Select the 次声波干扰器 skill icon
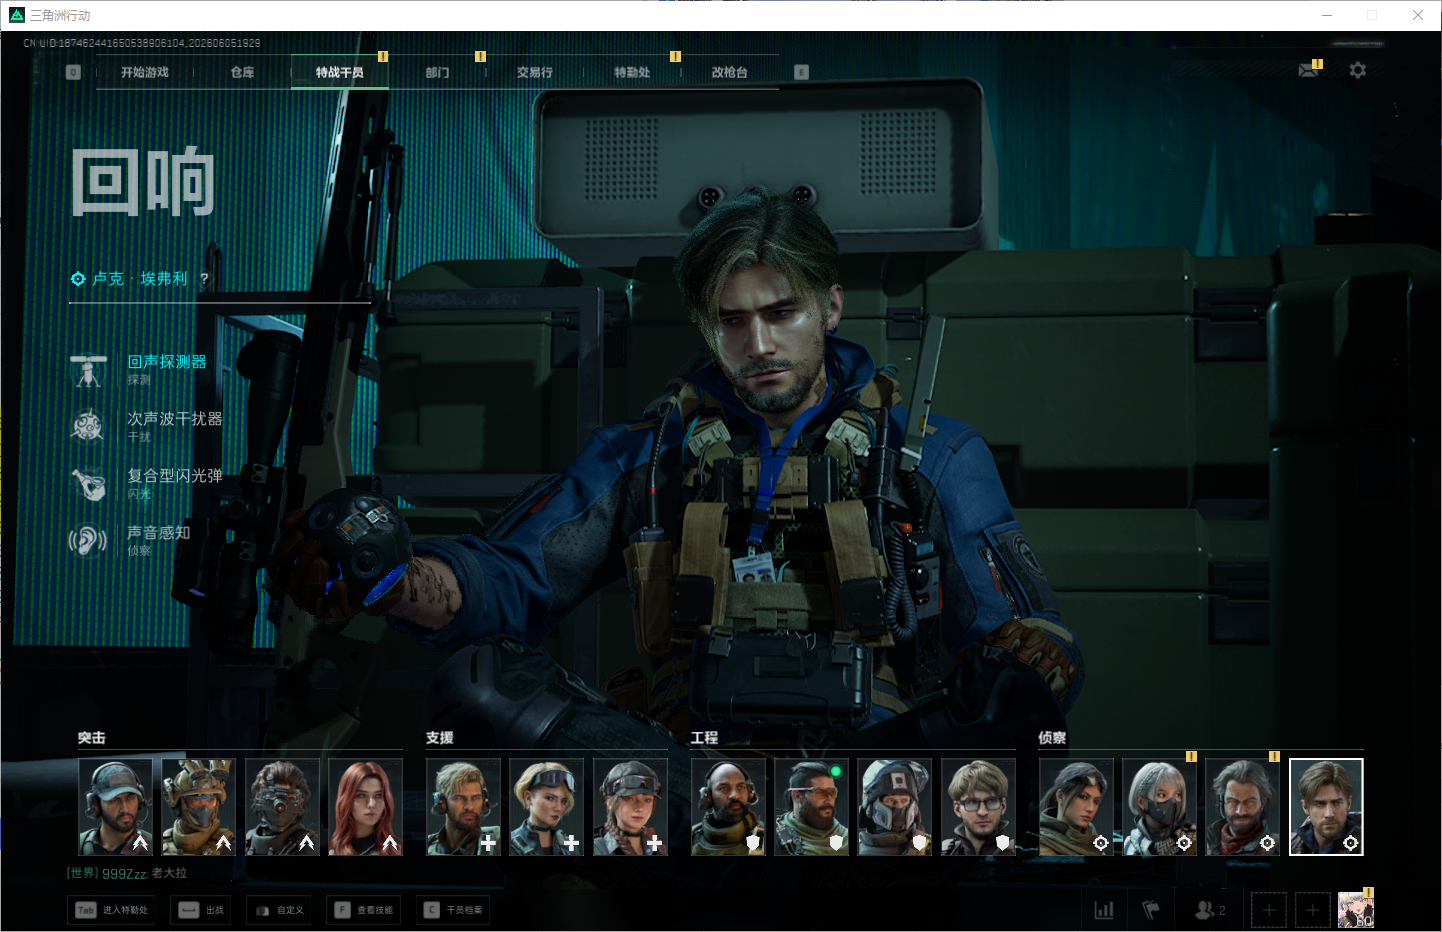 tap(88, 426)
